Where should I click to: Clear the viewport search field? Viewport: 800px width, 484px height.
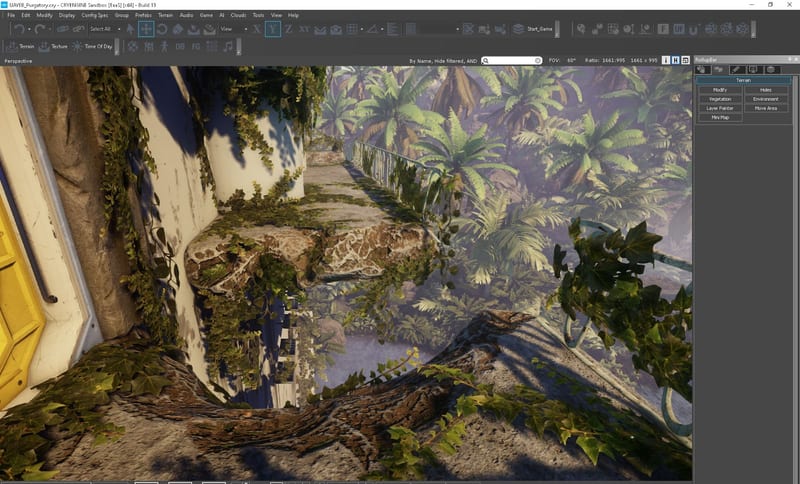pyautogui.click(x=538, y=60)
